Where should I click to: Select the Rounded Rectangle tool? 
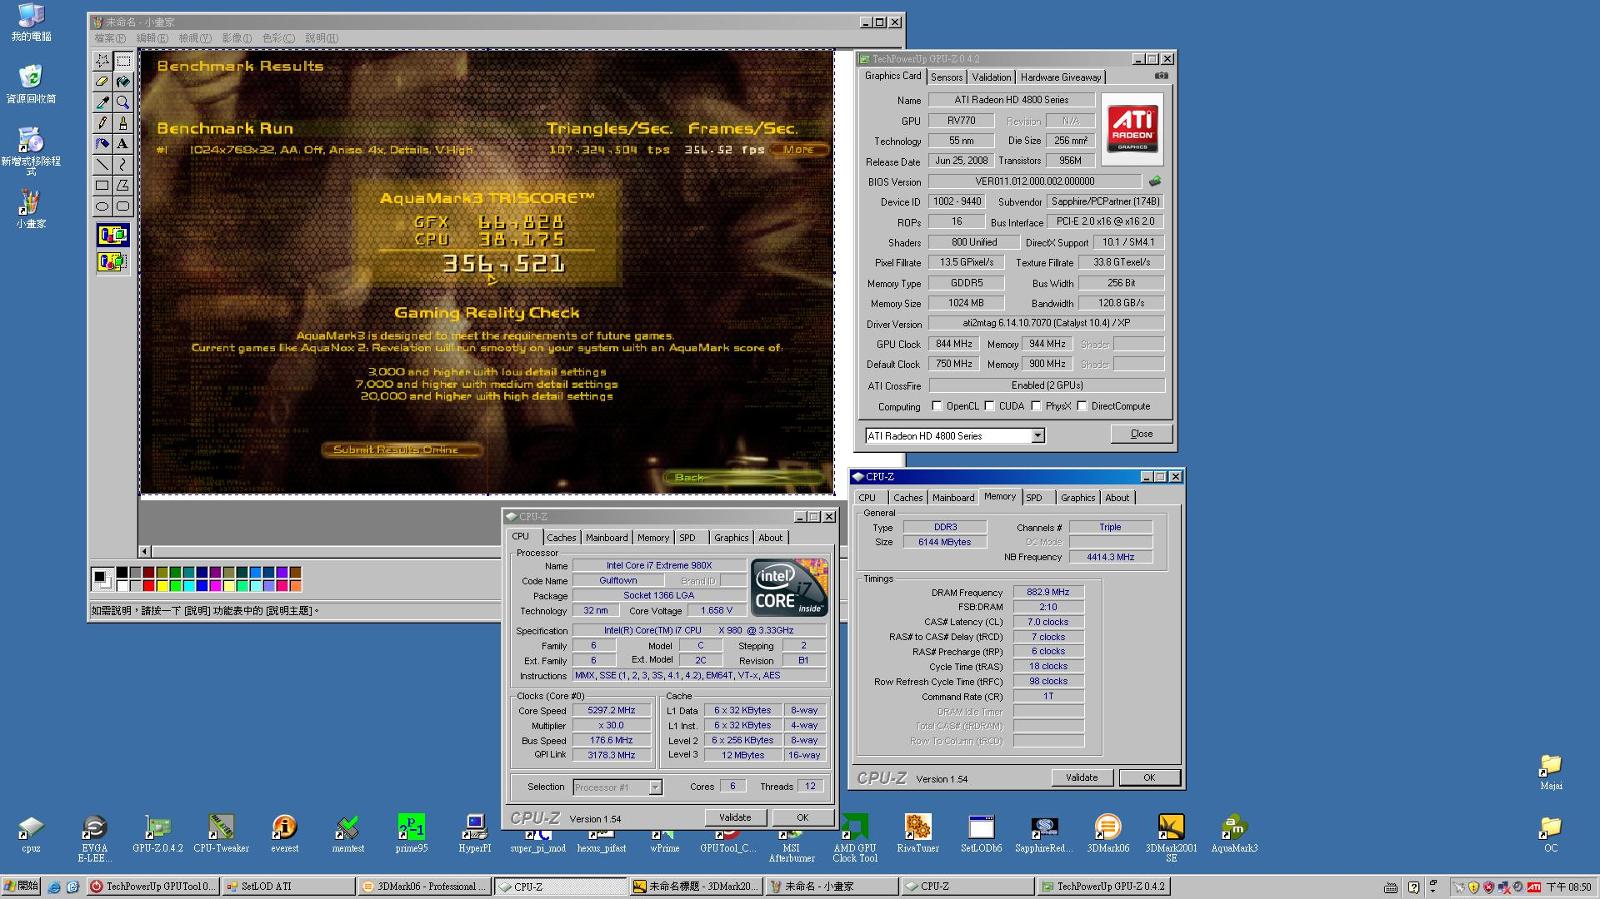pos(123,206)
